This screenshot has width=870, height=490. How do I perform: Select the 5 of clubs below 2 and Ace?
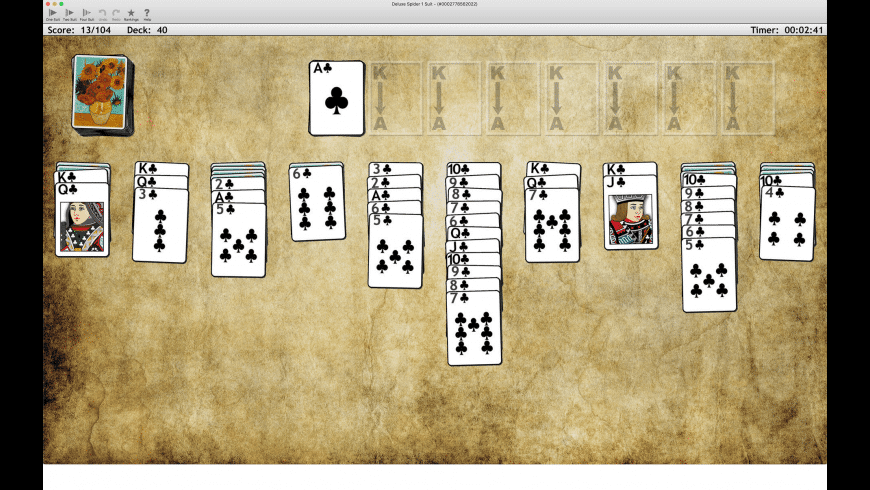click(239, 240)
